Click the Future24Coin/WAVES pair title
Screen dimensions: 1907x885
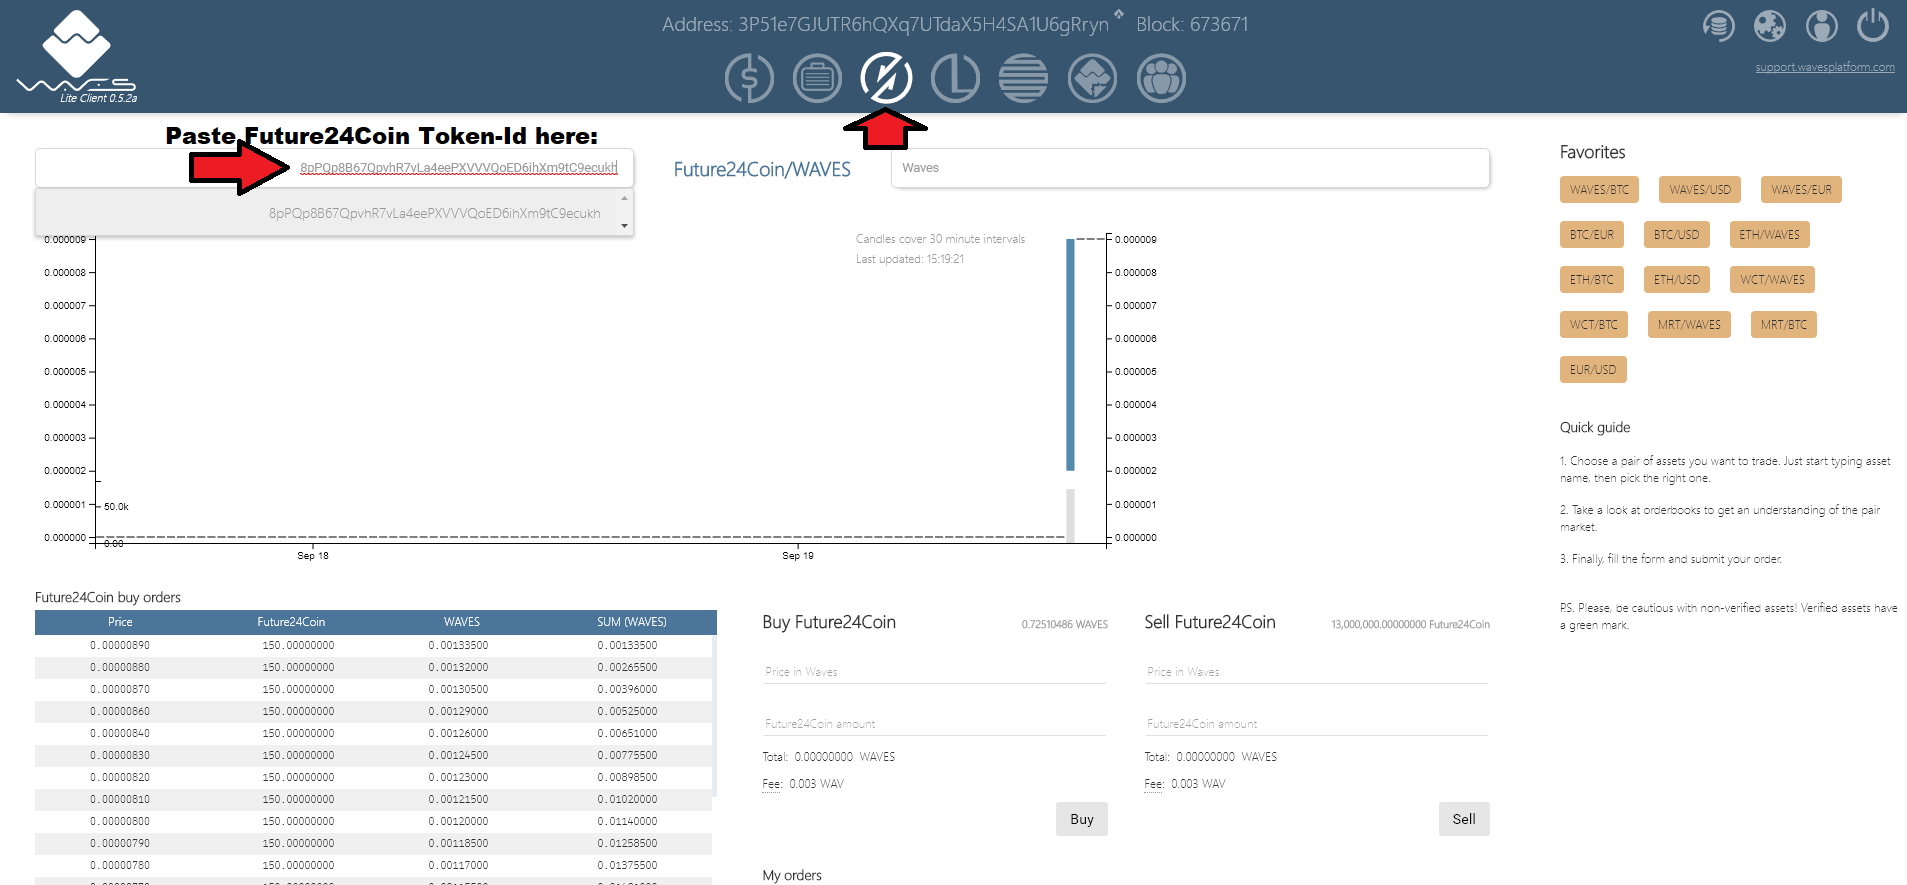762,170
